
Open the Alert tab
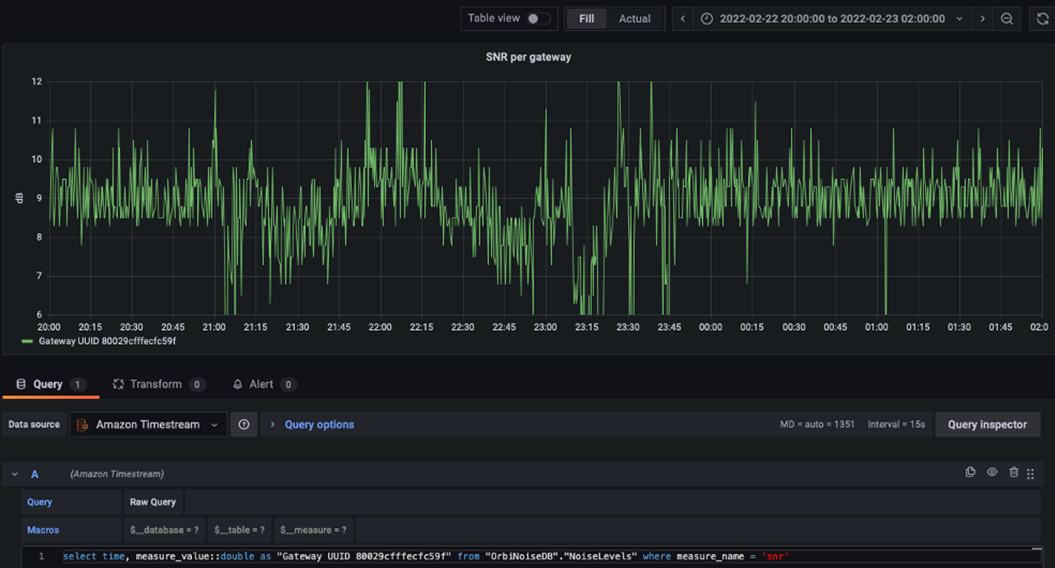point(260,384)
